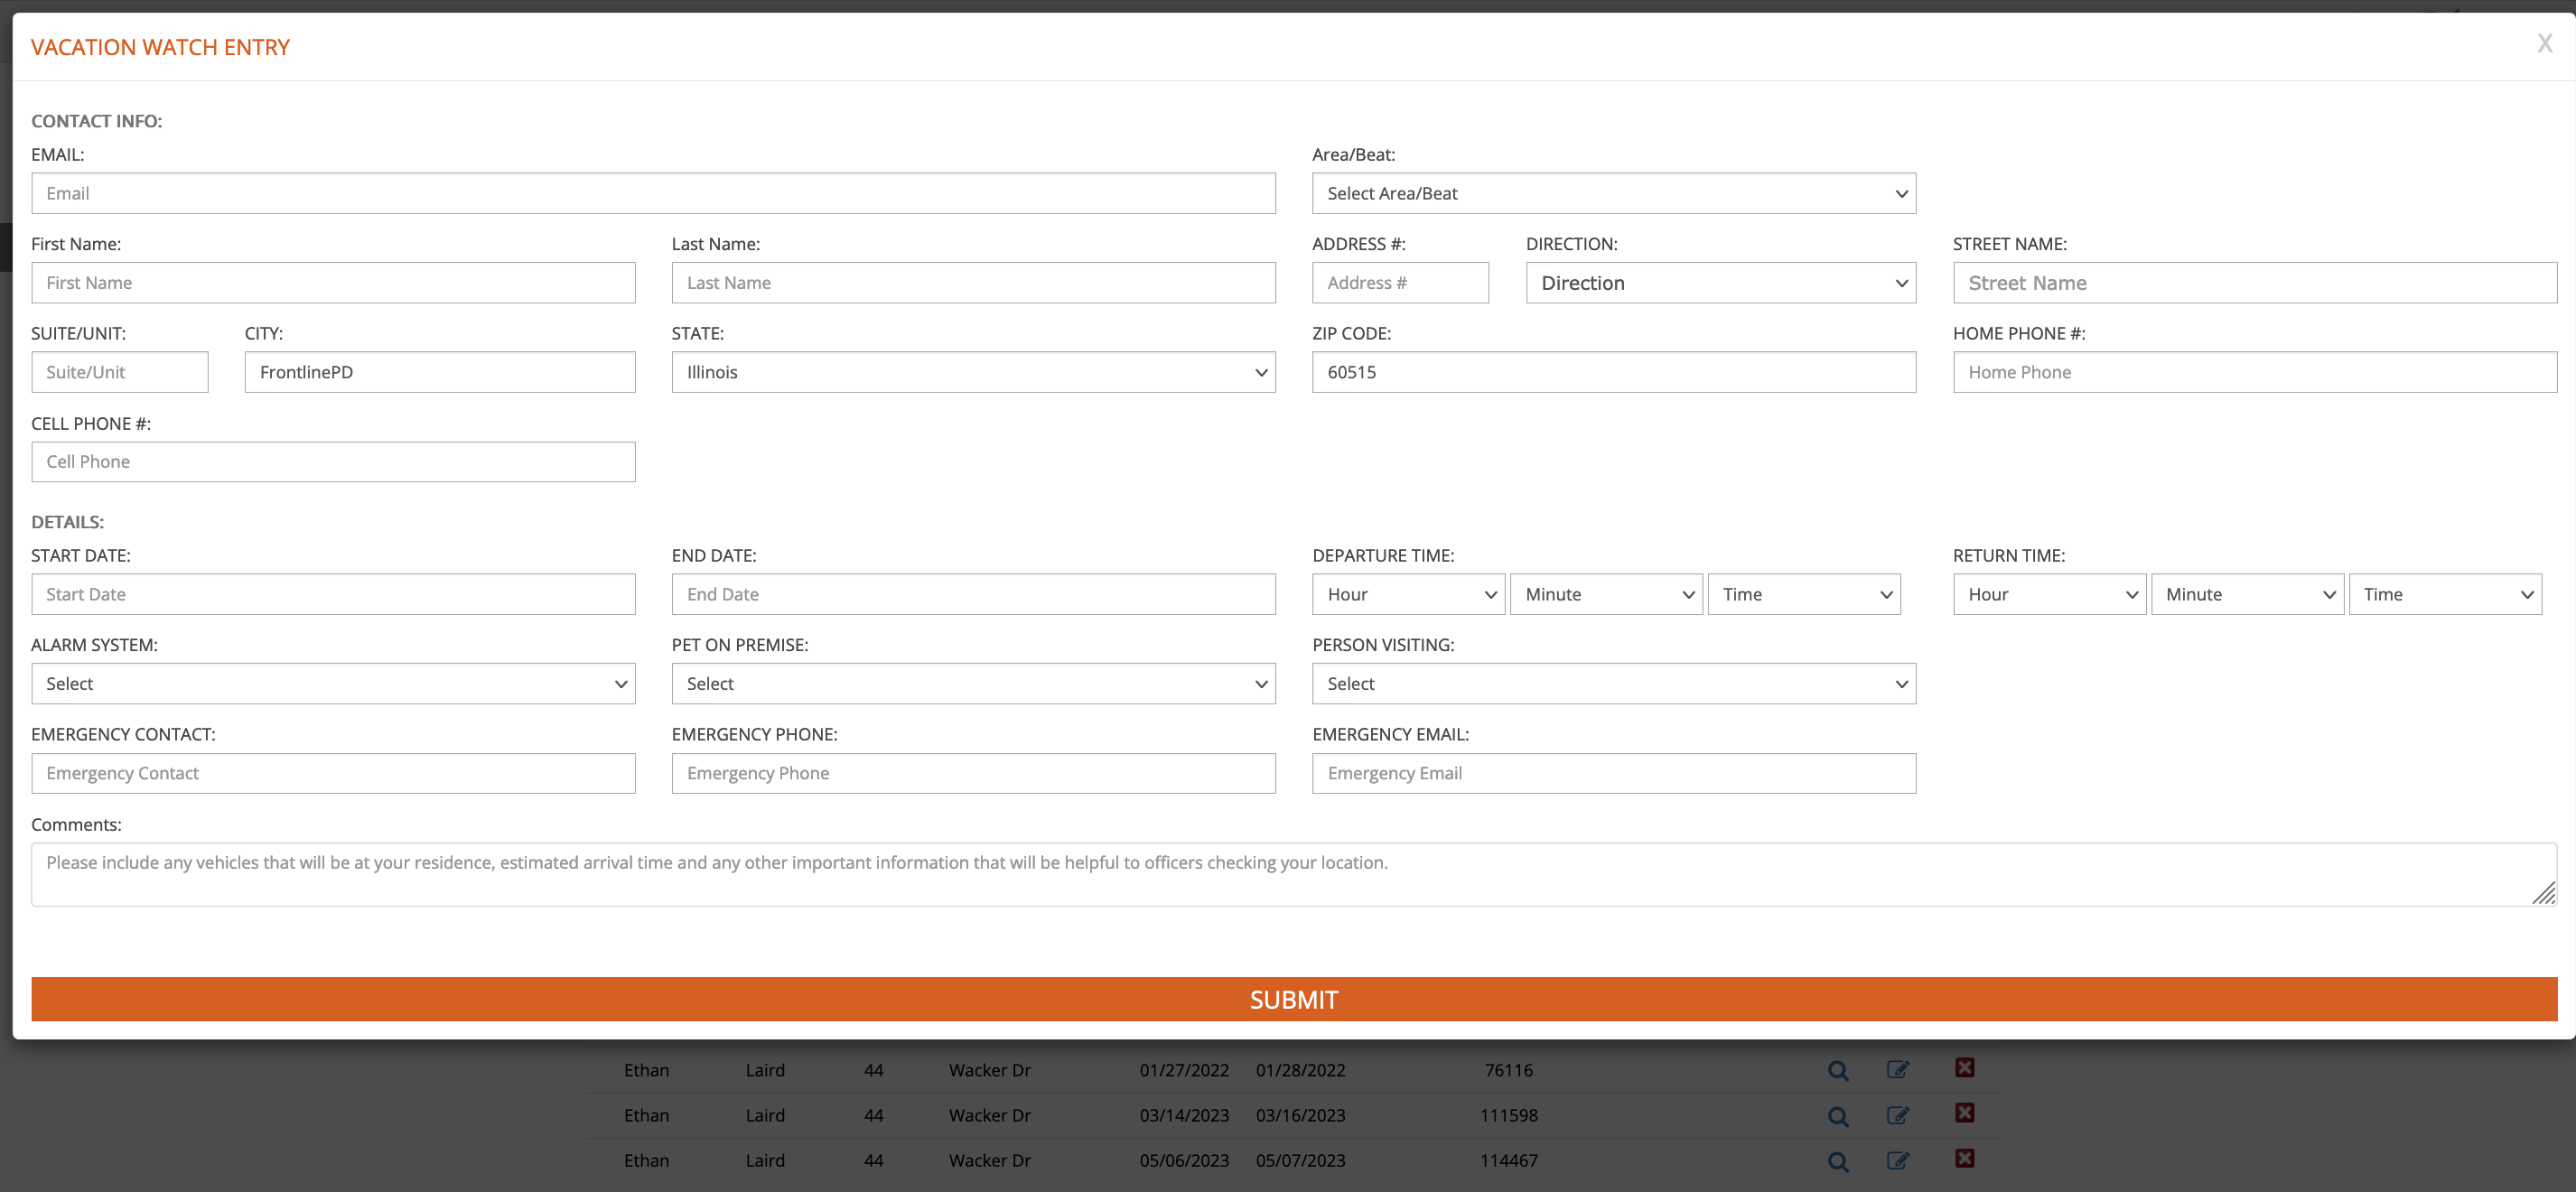Click into the Email input field
The width and height of the screenshot is (2576, 1192).
tap(652, 193)
